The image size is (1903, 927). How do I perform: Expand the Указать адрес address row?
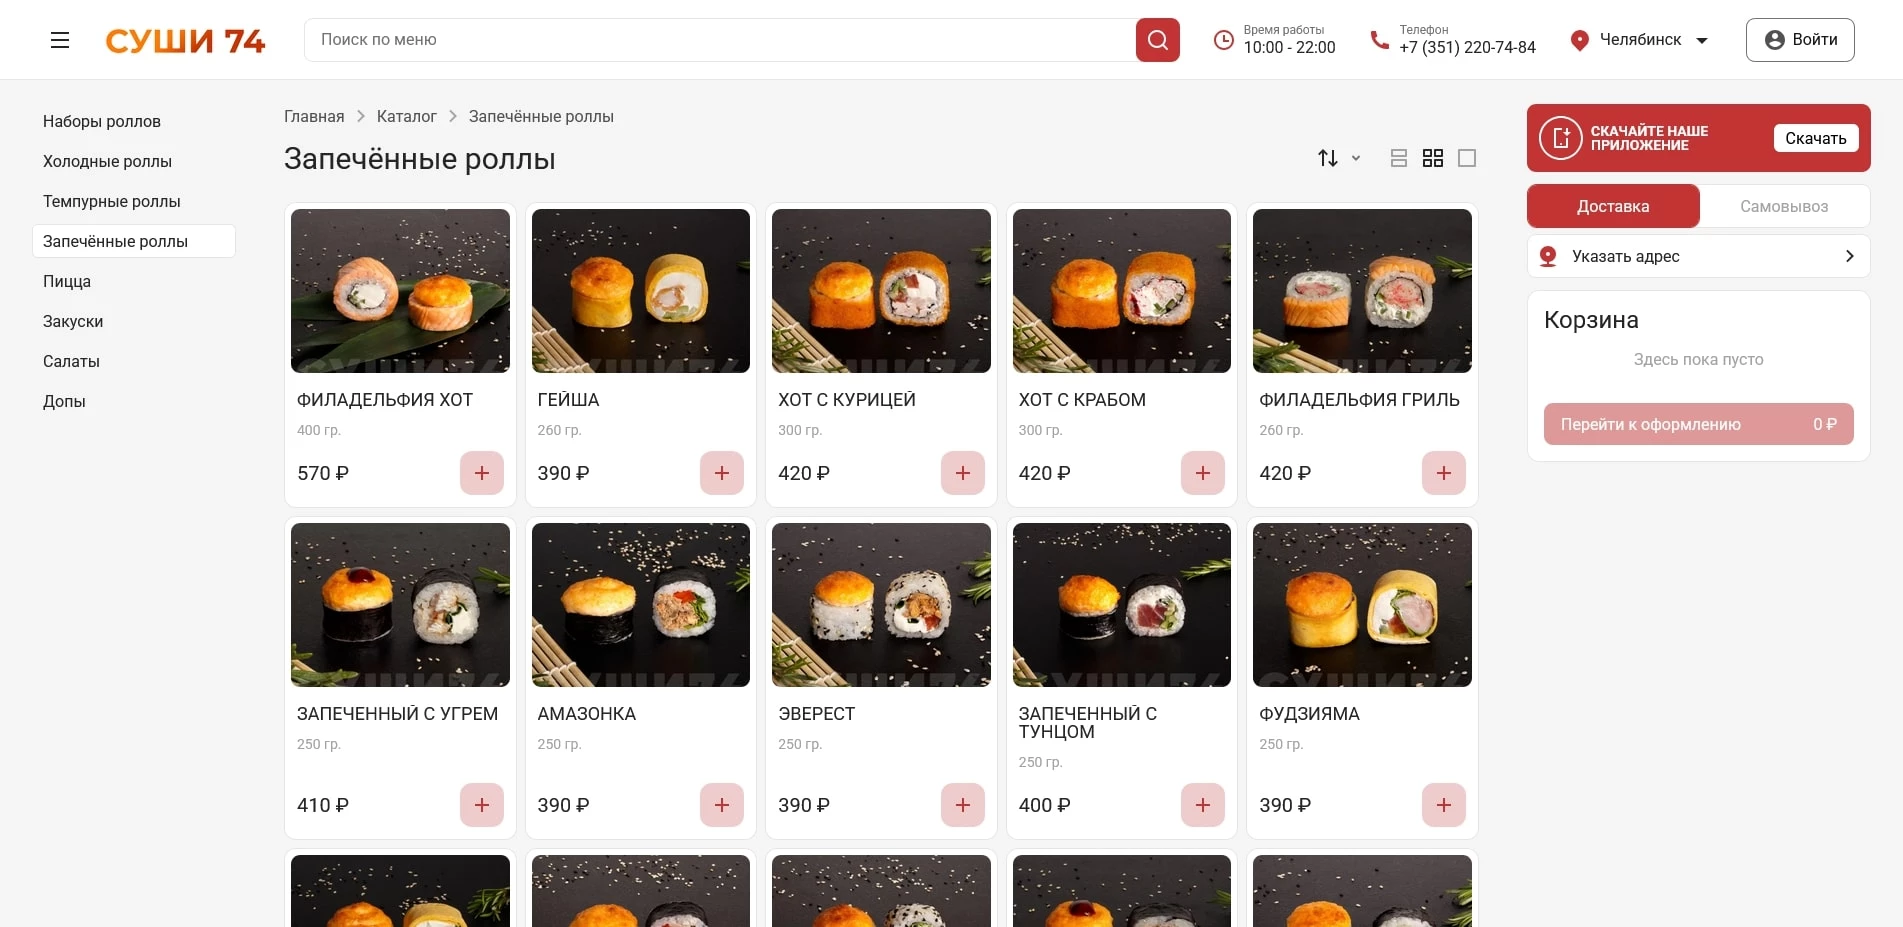pos(1698,256)
